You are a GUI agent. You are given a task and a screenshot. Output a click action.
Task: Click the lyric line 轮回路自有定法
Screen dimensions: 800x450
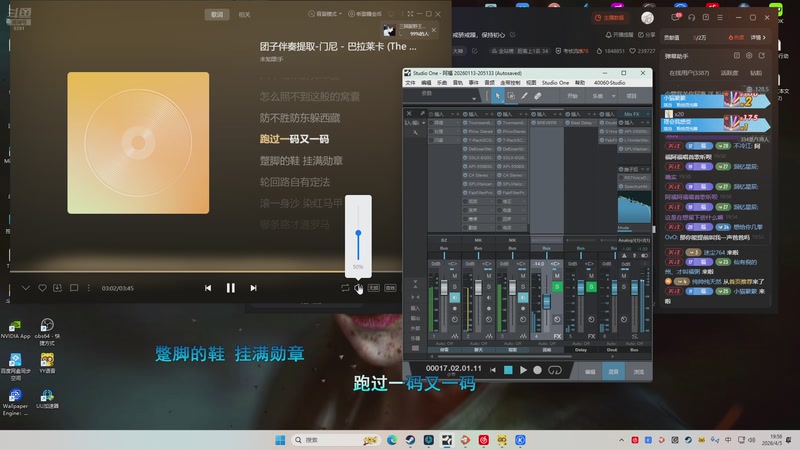point(294,182)
